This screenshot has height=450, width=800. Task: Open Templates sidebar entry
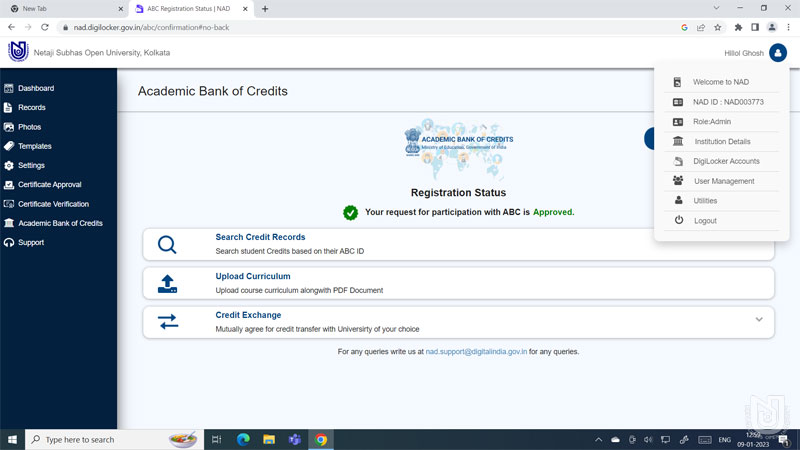point(35,146)
